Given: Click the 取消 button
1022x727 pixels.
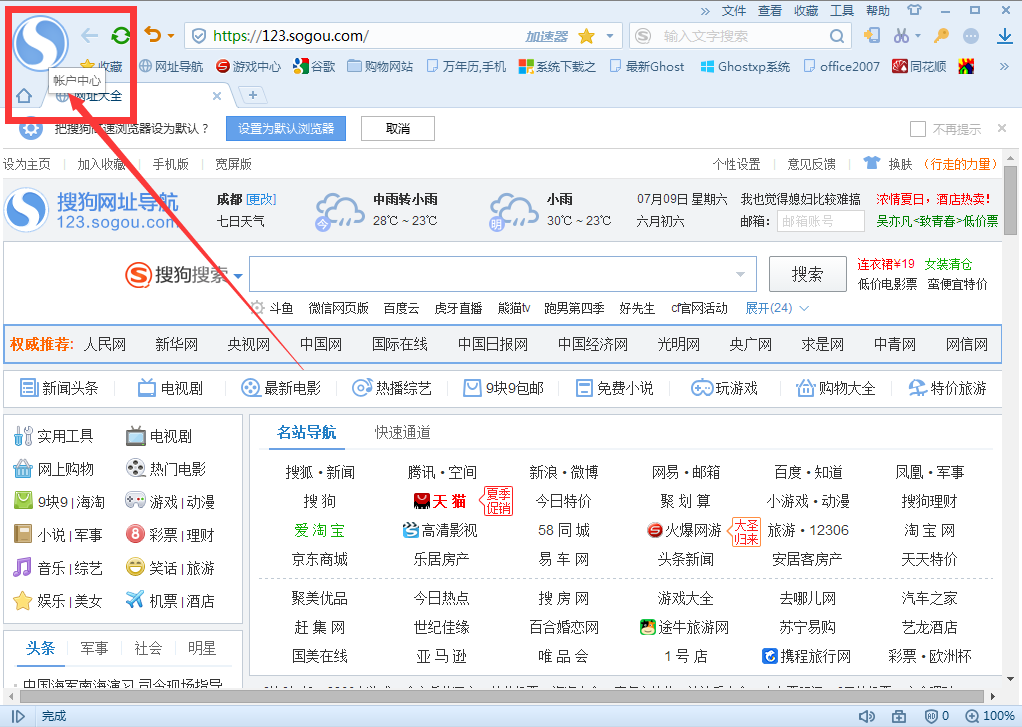Looking at the screenshot, I should 398,128.
